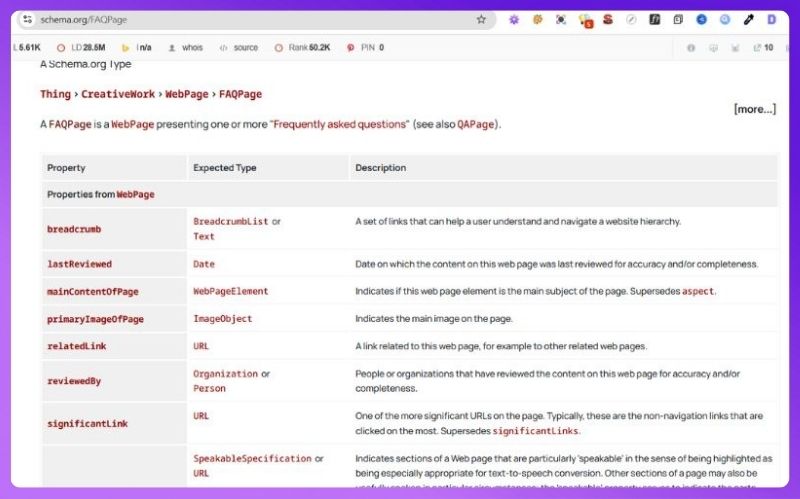Screen dimensions: 800x499
Task: Open the ImageObject type link
Action: tap(222, 319)
